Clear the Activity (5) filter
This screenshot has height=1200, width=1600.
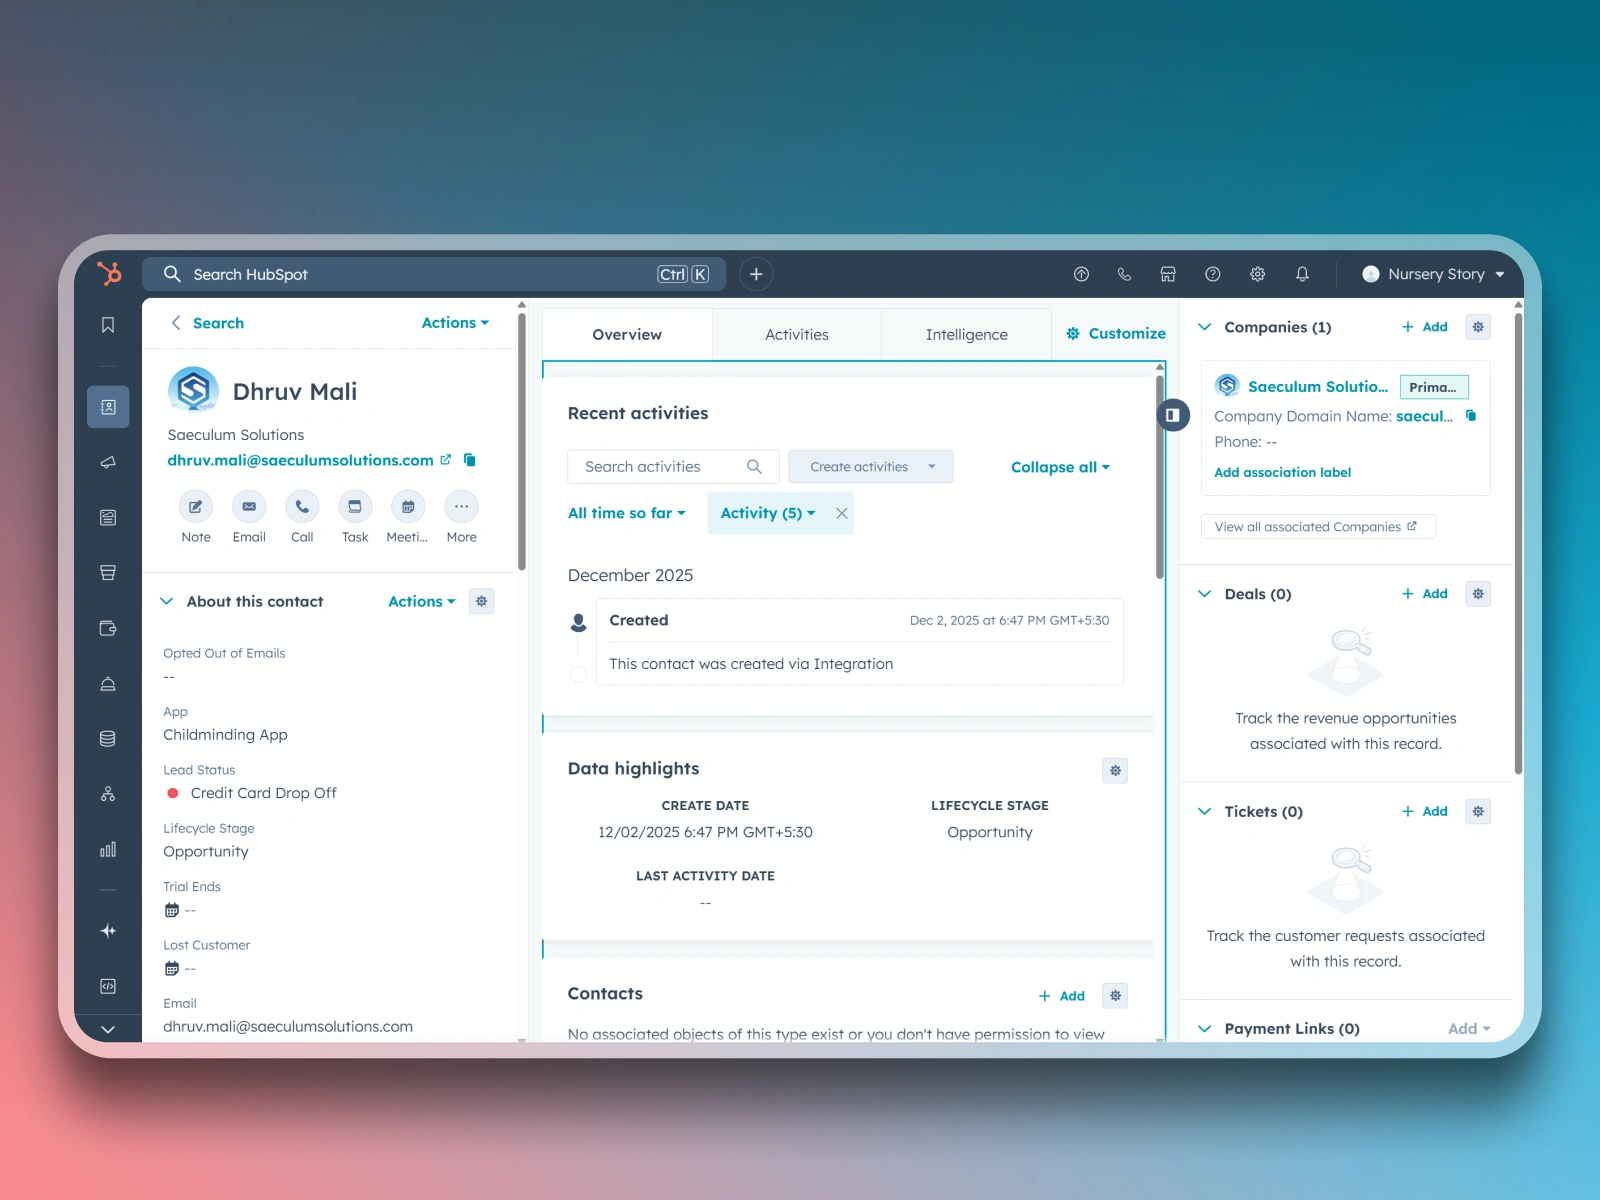pos(842,513)
